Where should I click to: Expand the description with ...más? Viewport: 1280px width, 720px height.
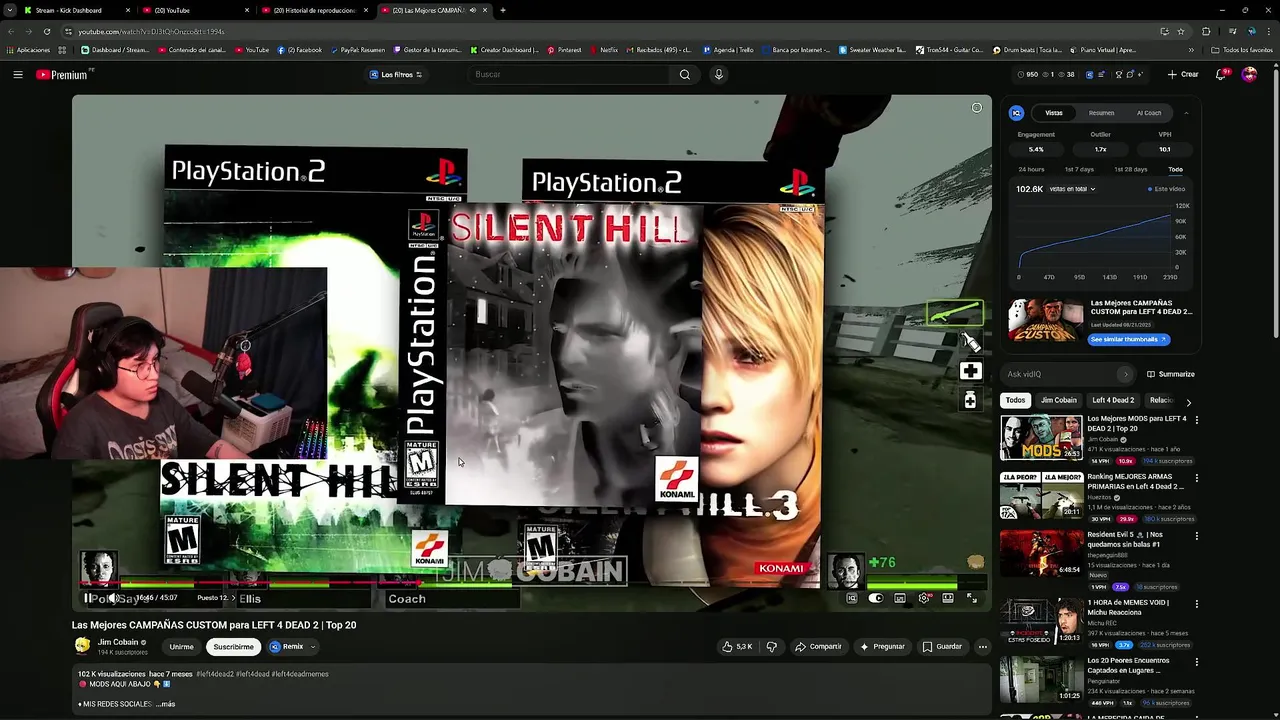[165, 704]
